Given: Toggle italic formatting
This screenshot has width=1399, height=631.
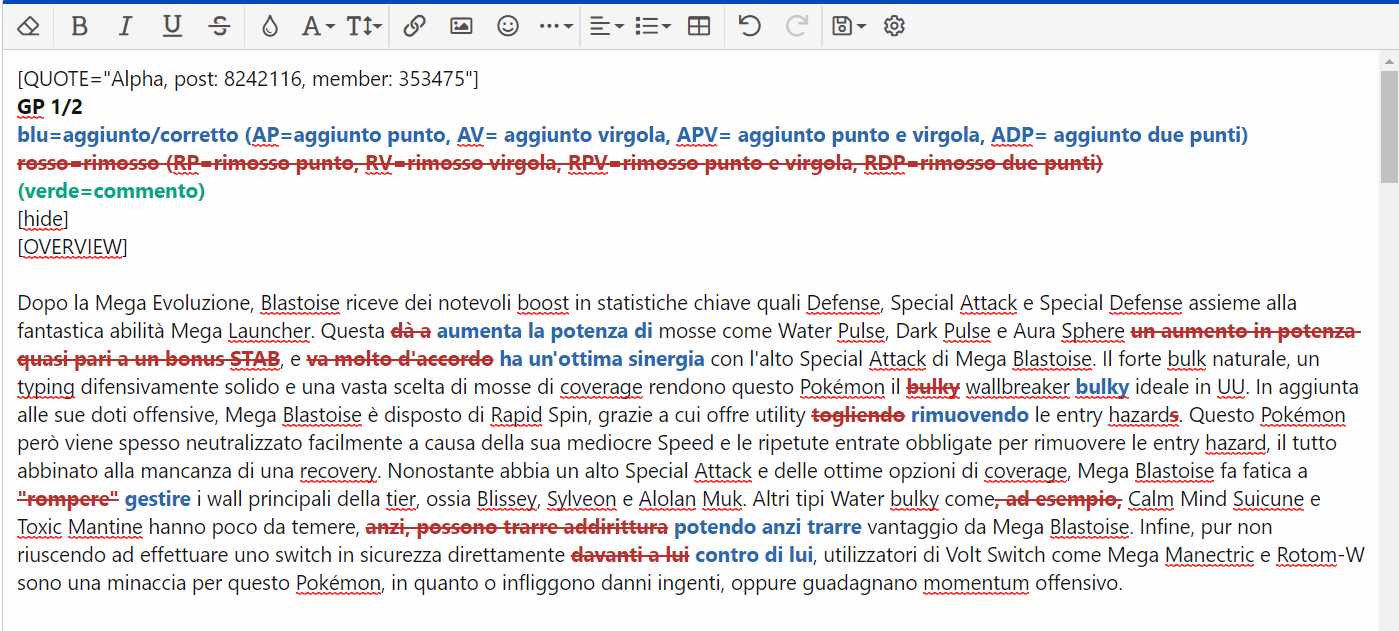Looking at the screenshot, I should point(125,27).
